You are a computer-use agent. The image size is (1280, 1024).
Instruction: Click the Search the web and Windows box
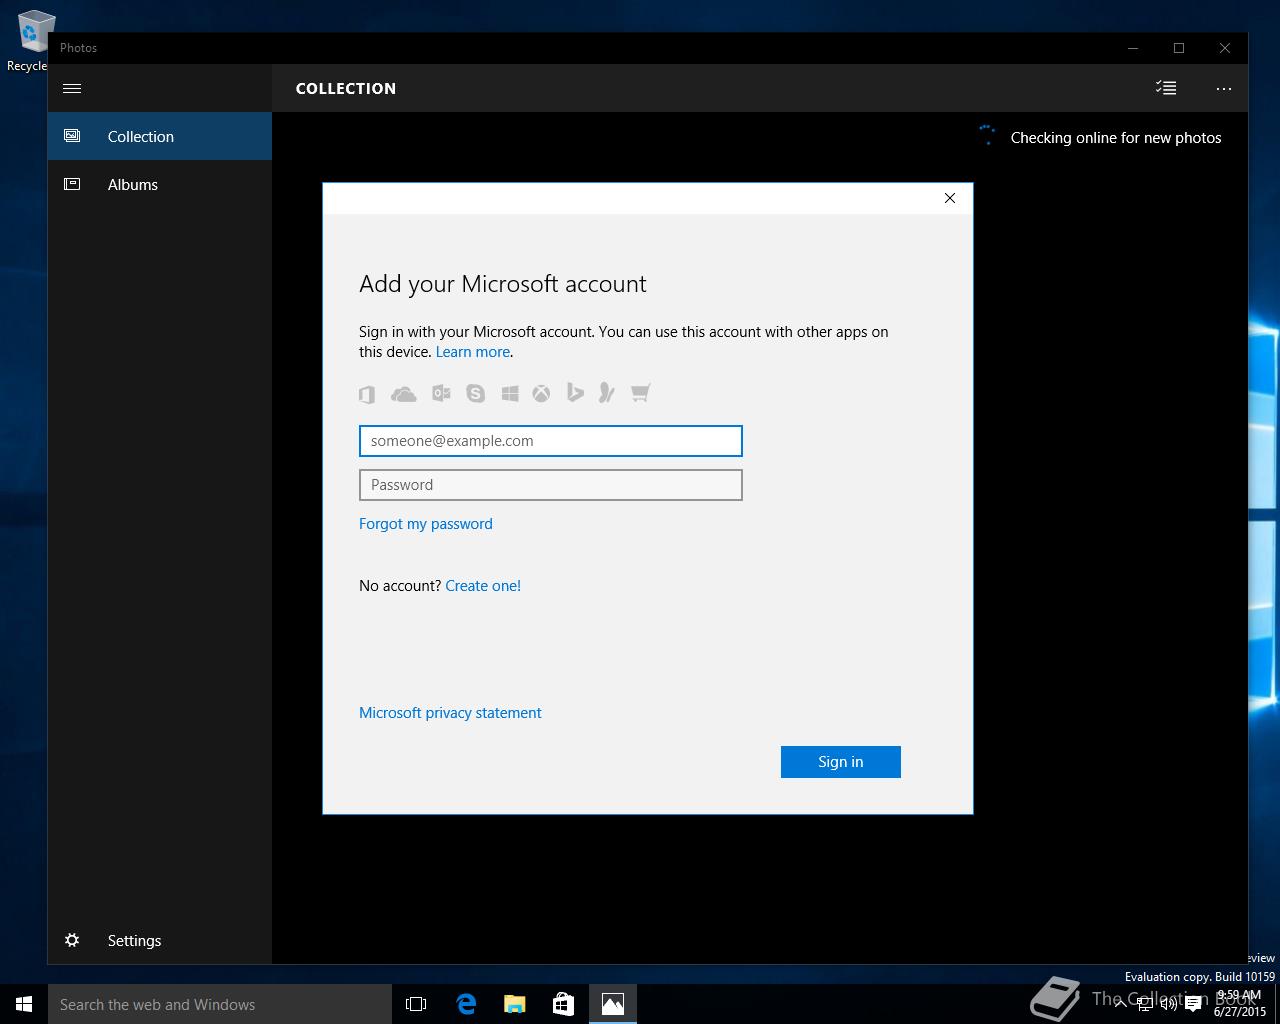click(220, 1004)
